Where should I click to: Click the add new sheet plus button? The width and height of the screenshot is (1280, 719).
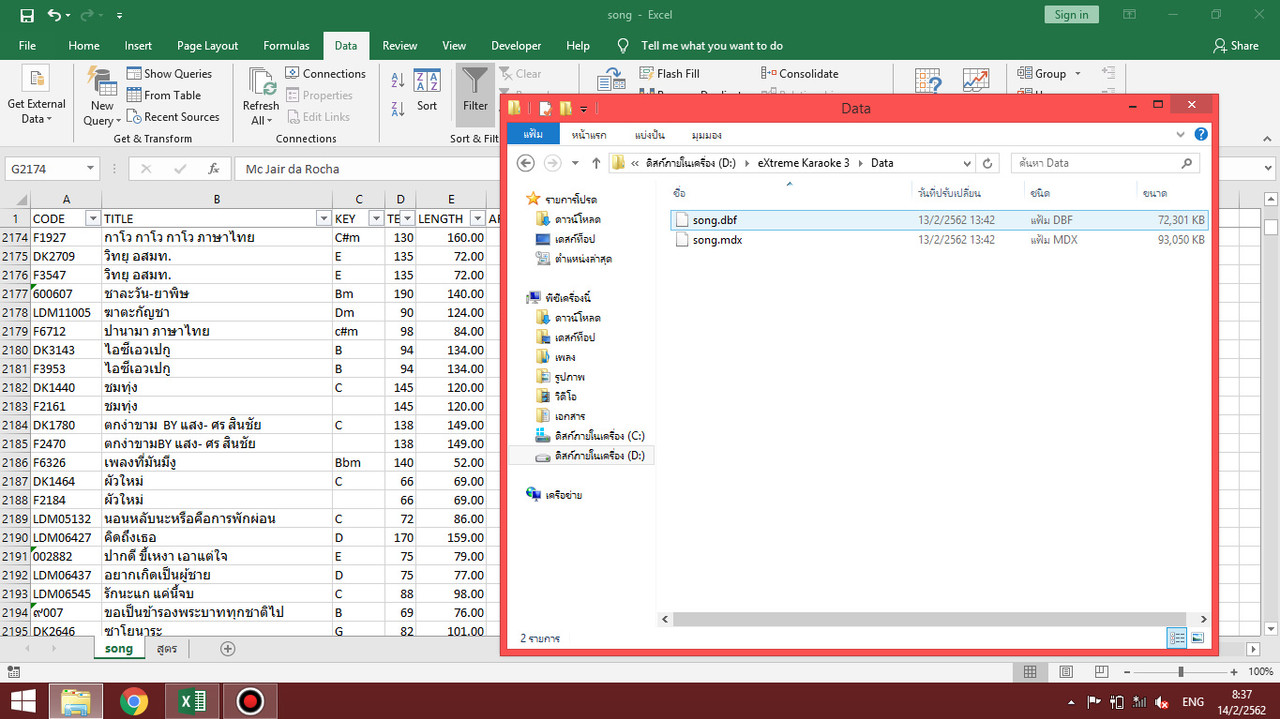(228, 648)
